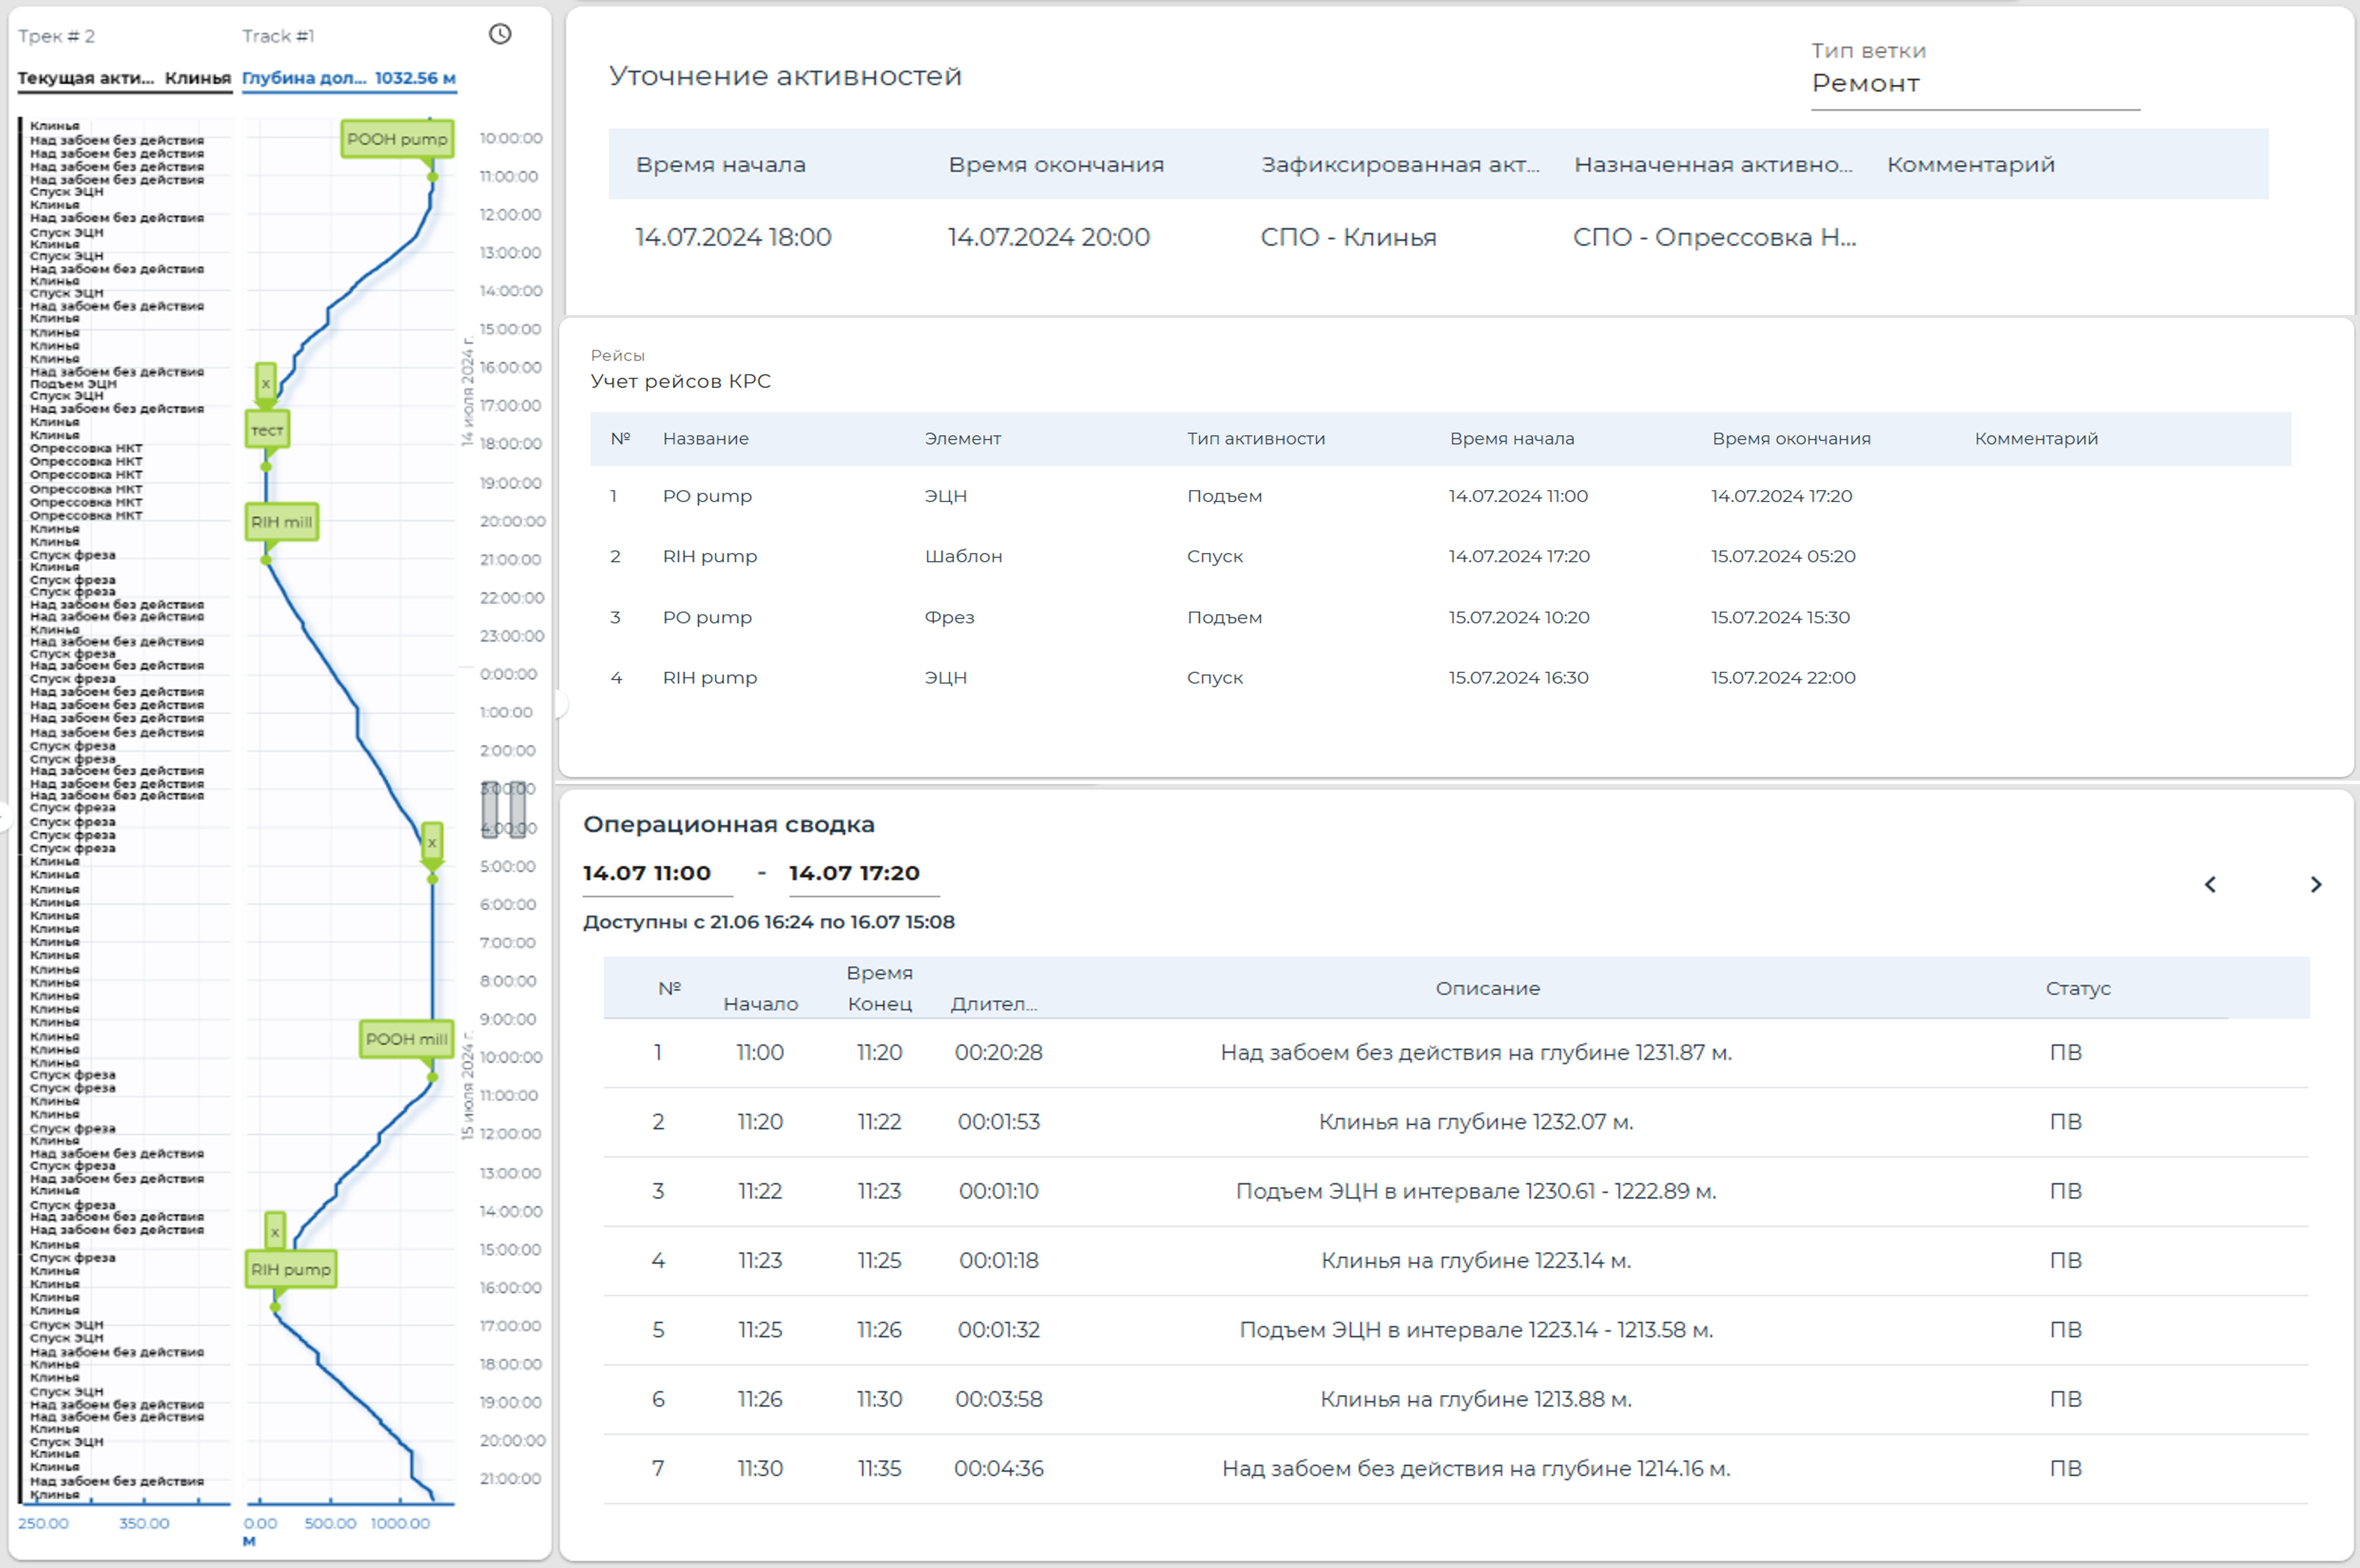Select summary row 5 'Подъем ЭЦН' 1223.14 - 1213.58 м
The width and height of the screenshot is (2360, 1568).
(x=1456, y=1330)
